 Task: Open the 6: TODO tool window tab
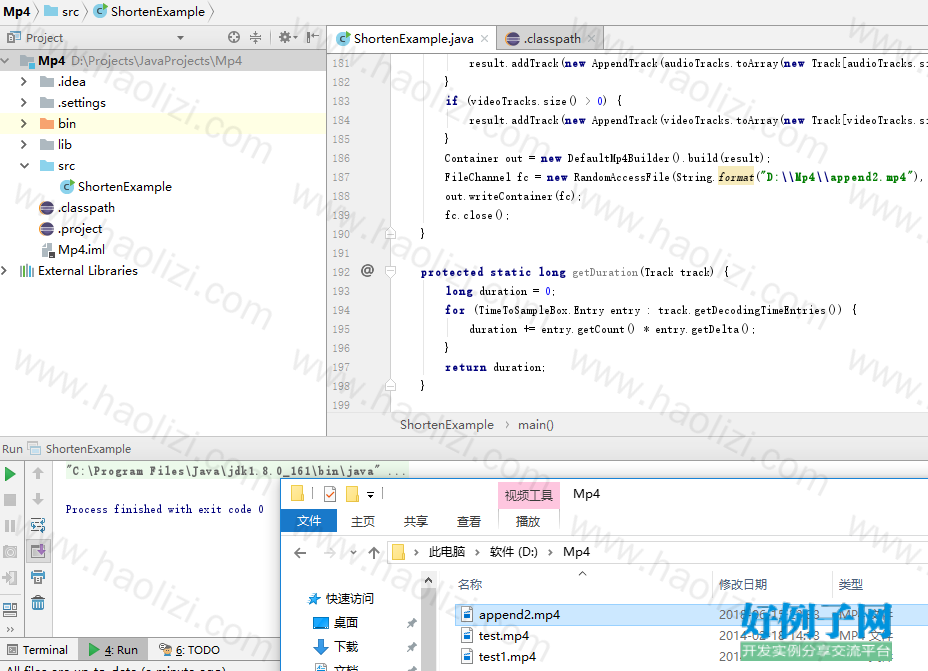[190, 650]
